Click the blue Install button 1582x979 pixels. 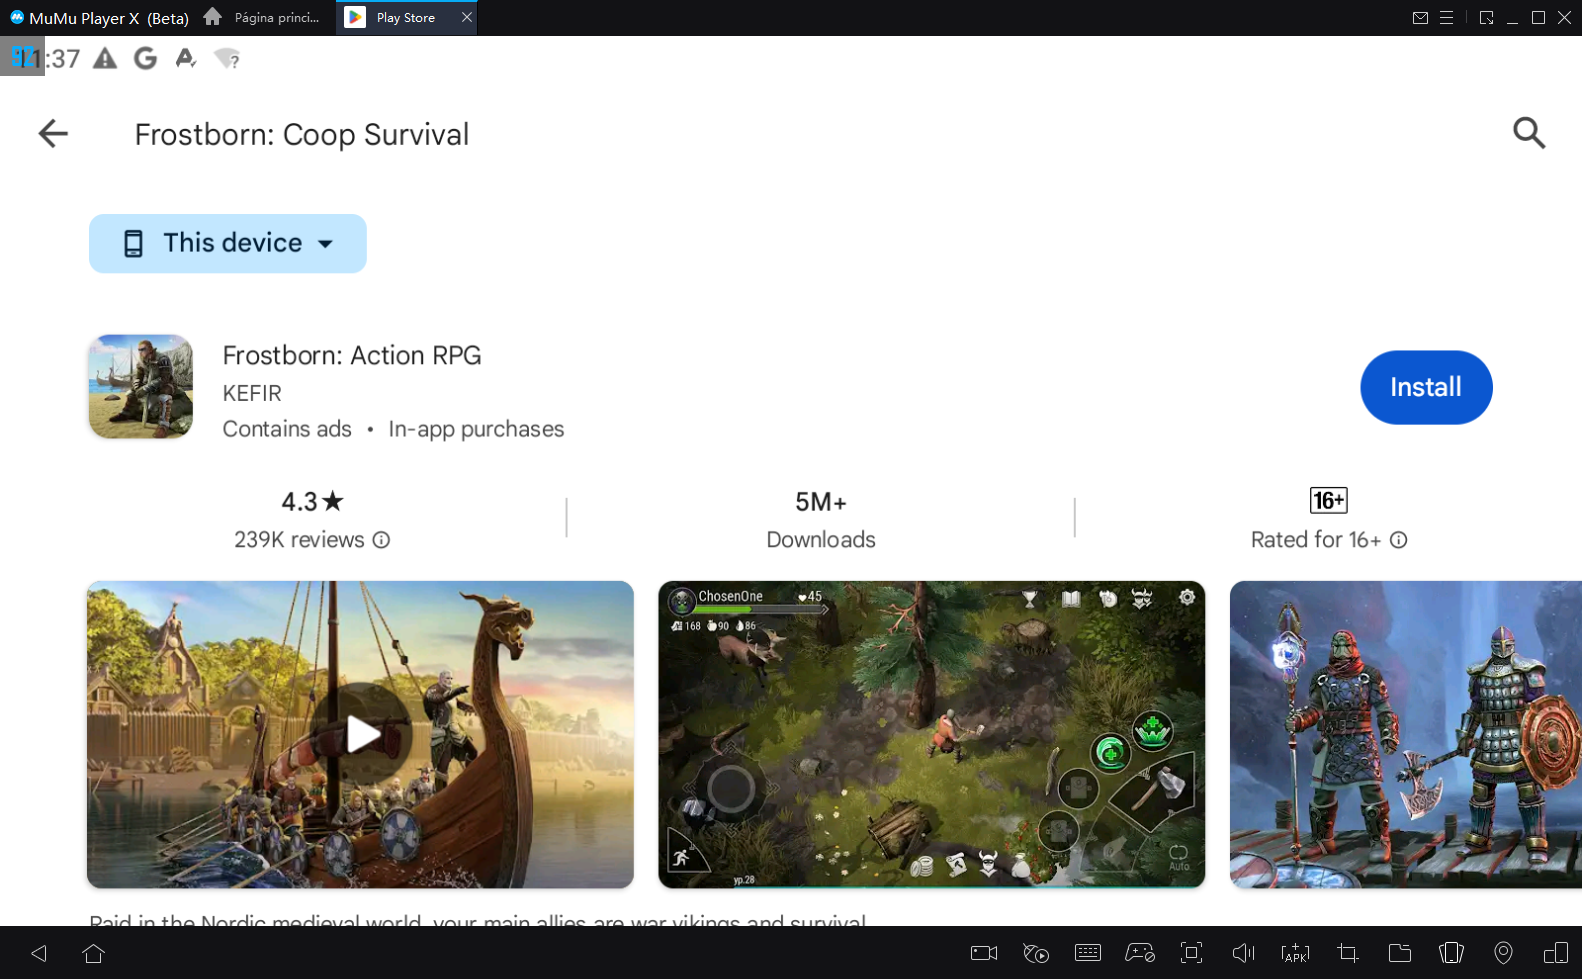tap(1425, 387)
